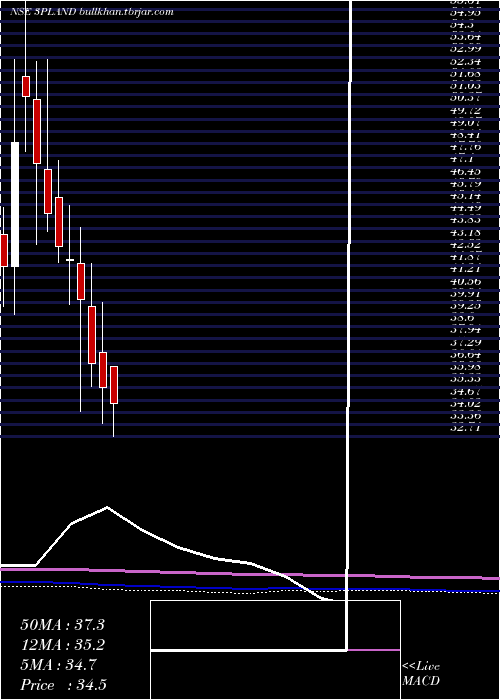
Task: Click the 43.18 price axis label
Action: 464,232
